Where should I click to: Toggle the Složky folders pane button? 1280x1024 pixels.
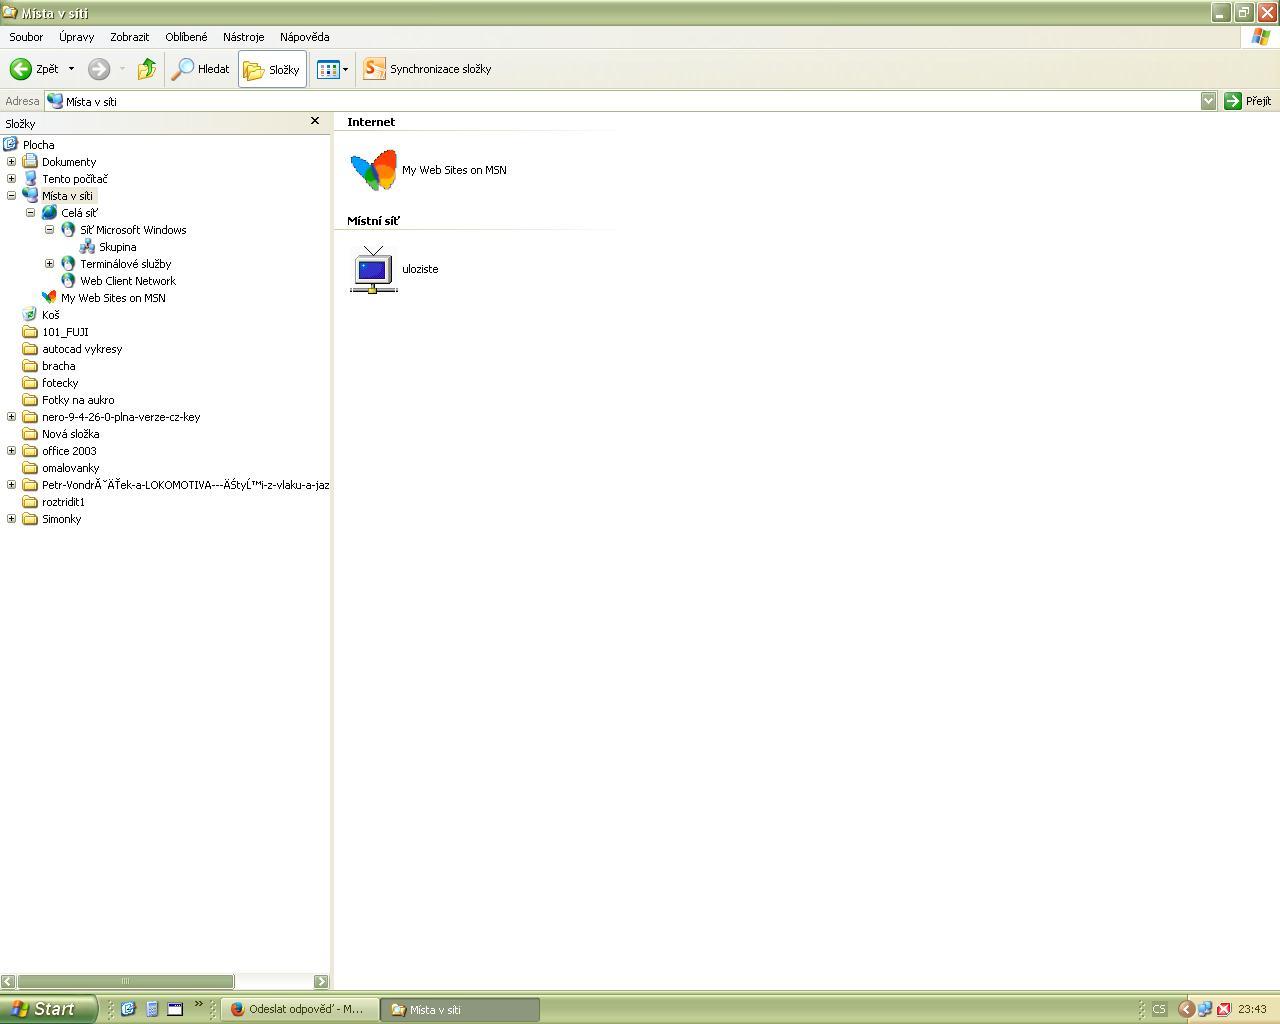[x=272, y=69]
